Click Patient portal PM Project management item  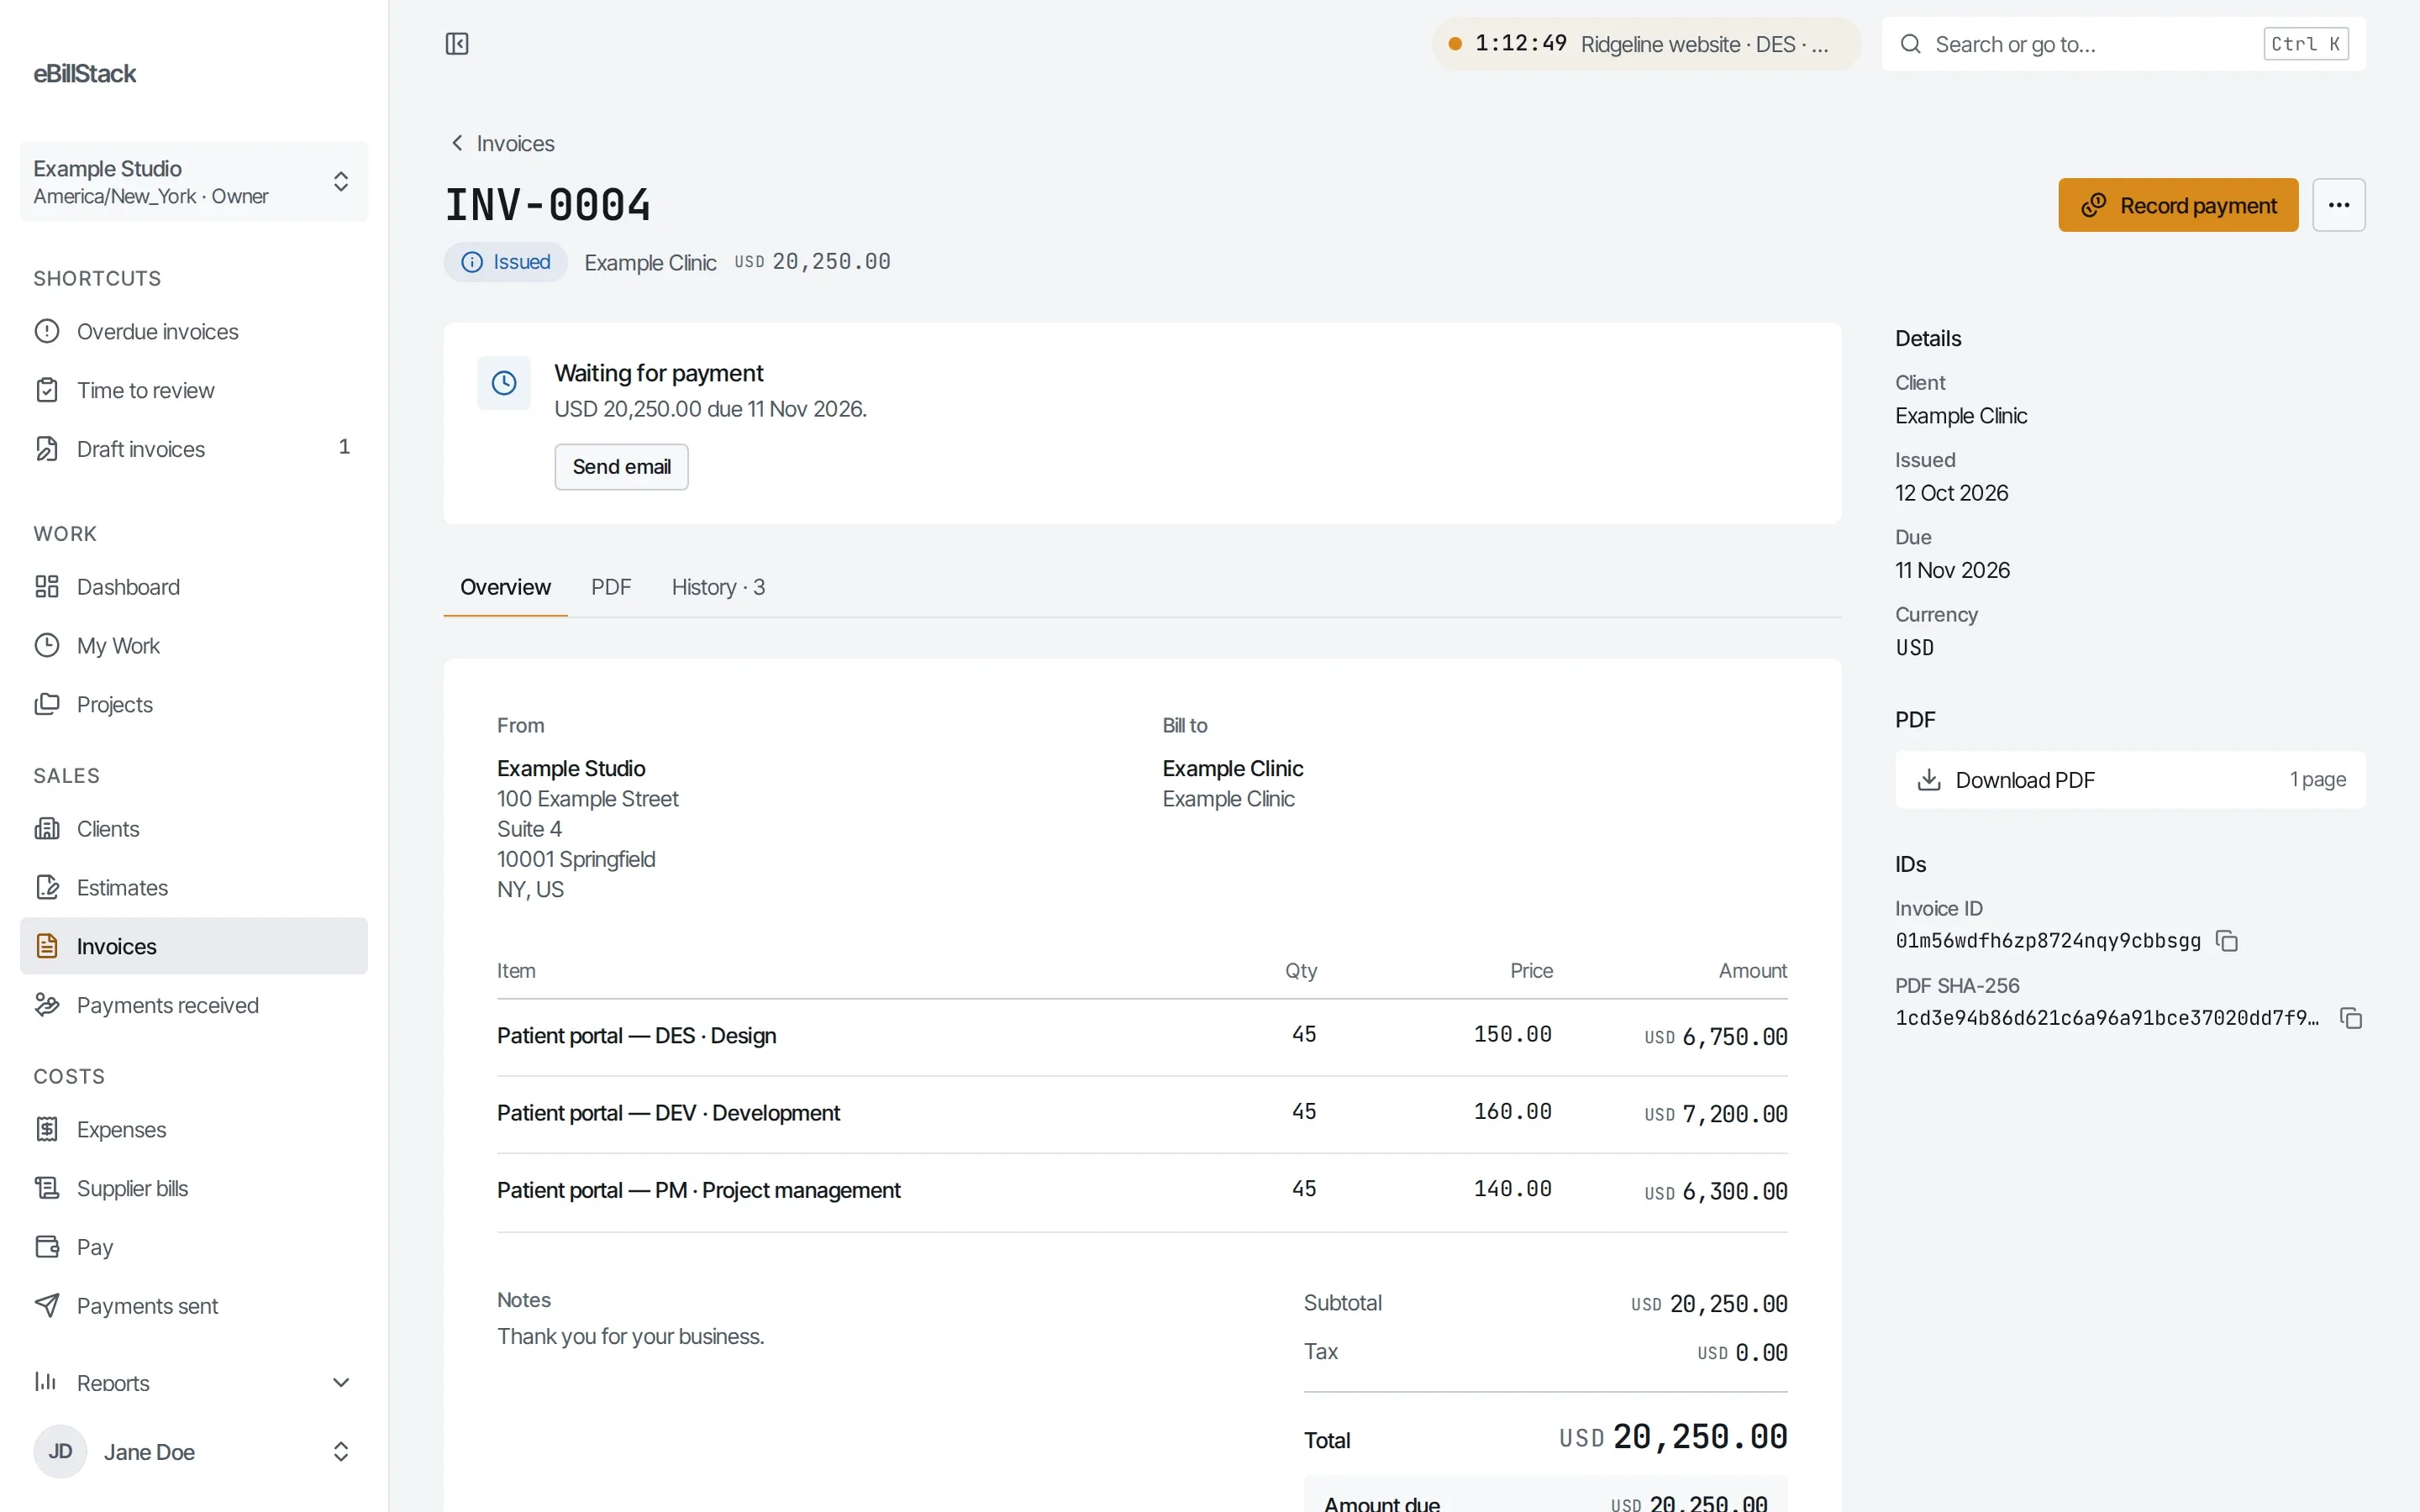(699, 1190)
